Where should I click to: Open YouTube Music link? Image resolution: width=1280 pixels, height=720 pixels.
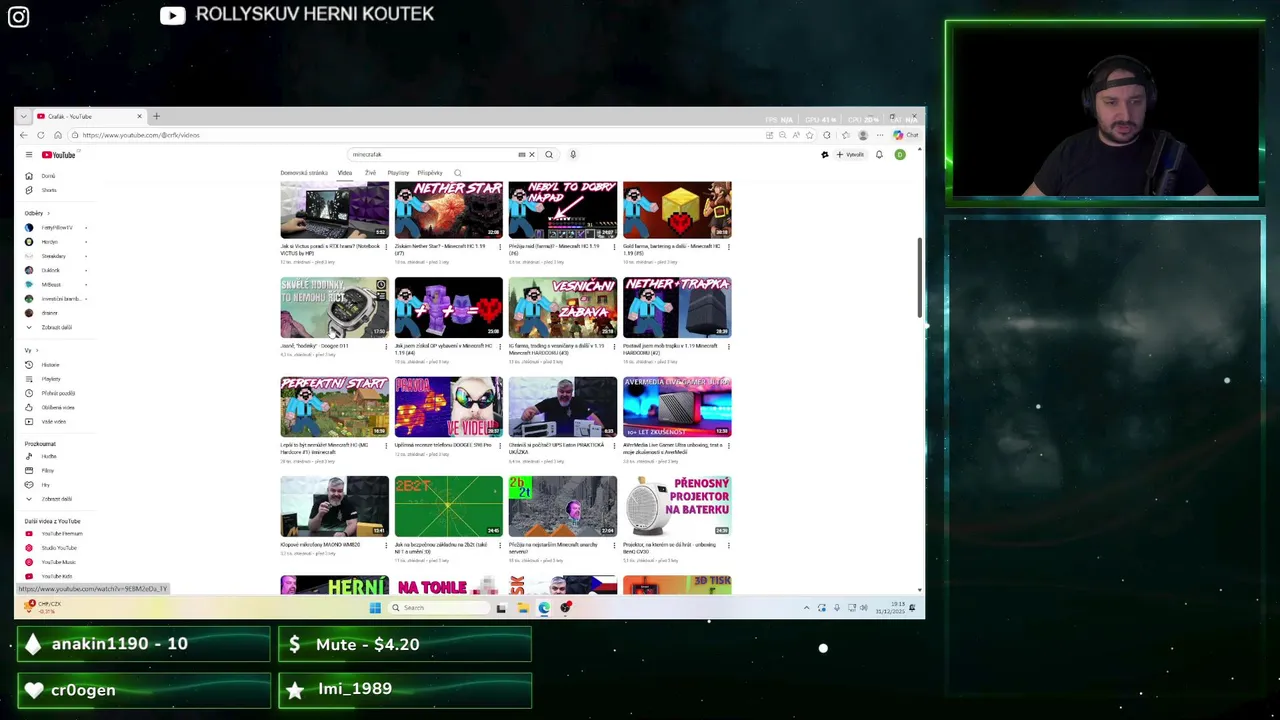[58, 562]
